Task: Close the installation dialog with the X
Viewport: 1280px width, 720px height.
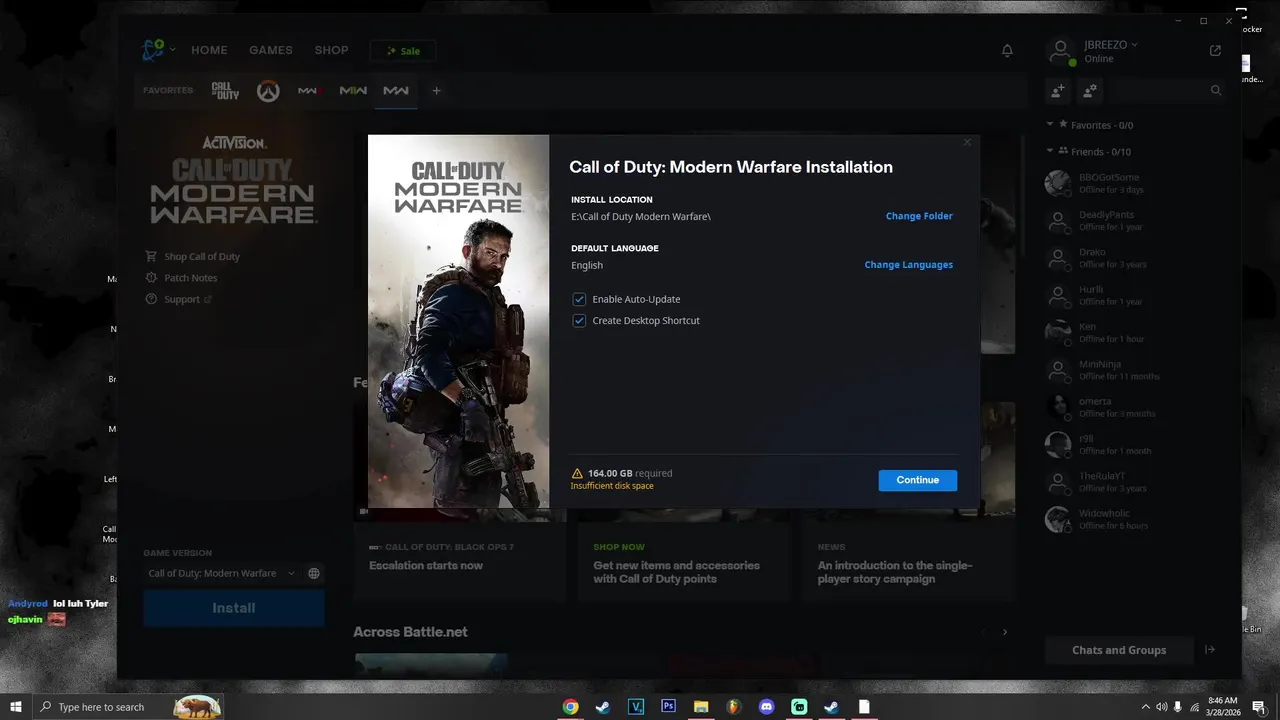Action: tap(967, 142)
